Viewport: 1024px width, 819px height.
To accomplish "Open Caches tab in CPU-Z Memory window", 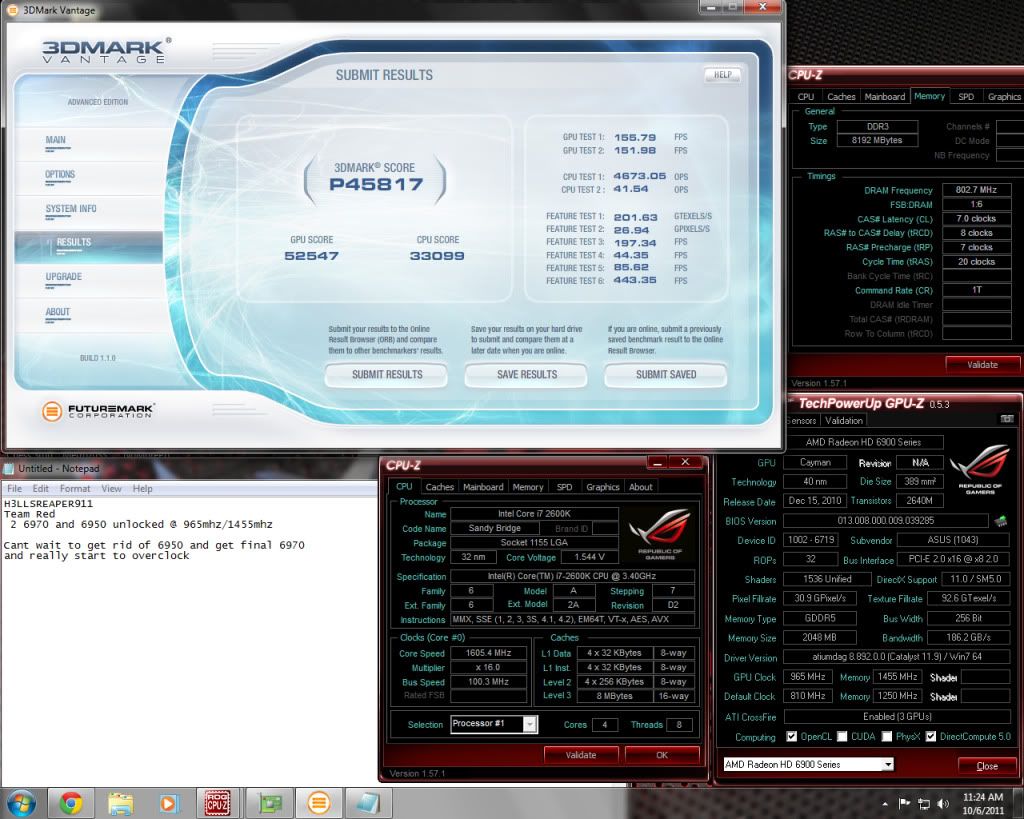I will (x=841, y=97).
